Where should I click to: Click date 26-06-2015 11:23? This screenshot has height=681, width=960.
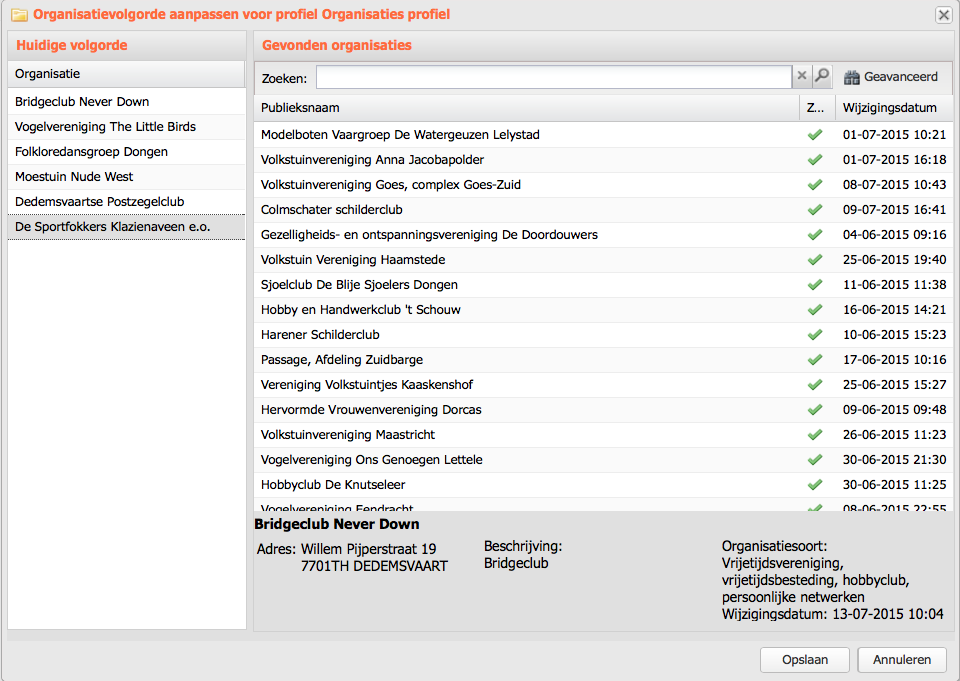(x=894, y=435)
